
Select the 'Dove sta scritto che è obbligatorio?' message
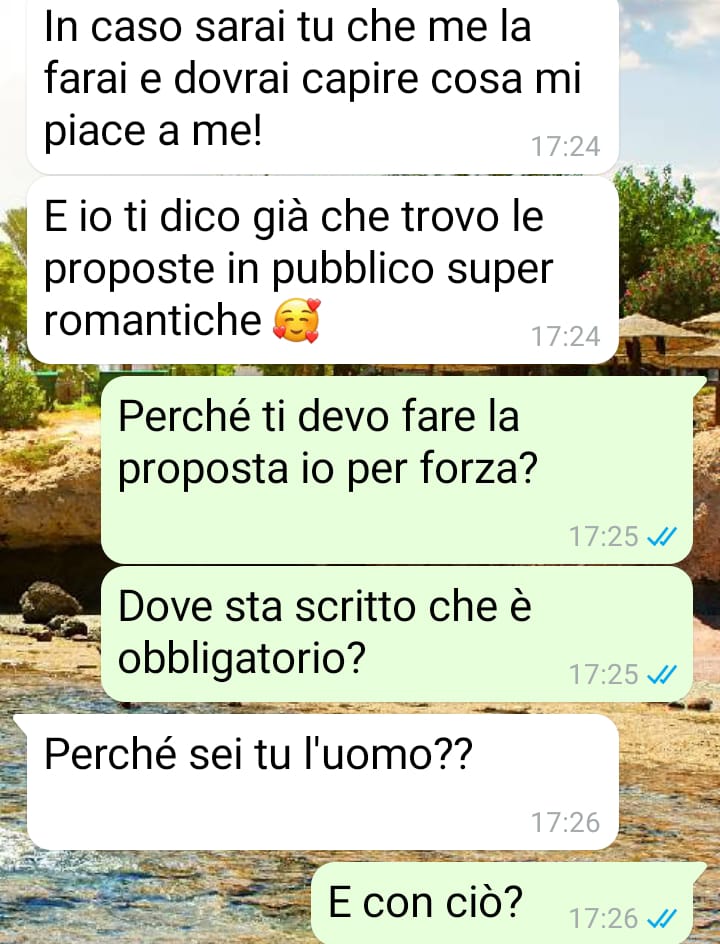point(397,634)
